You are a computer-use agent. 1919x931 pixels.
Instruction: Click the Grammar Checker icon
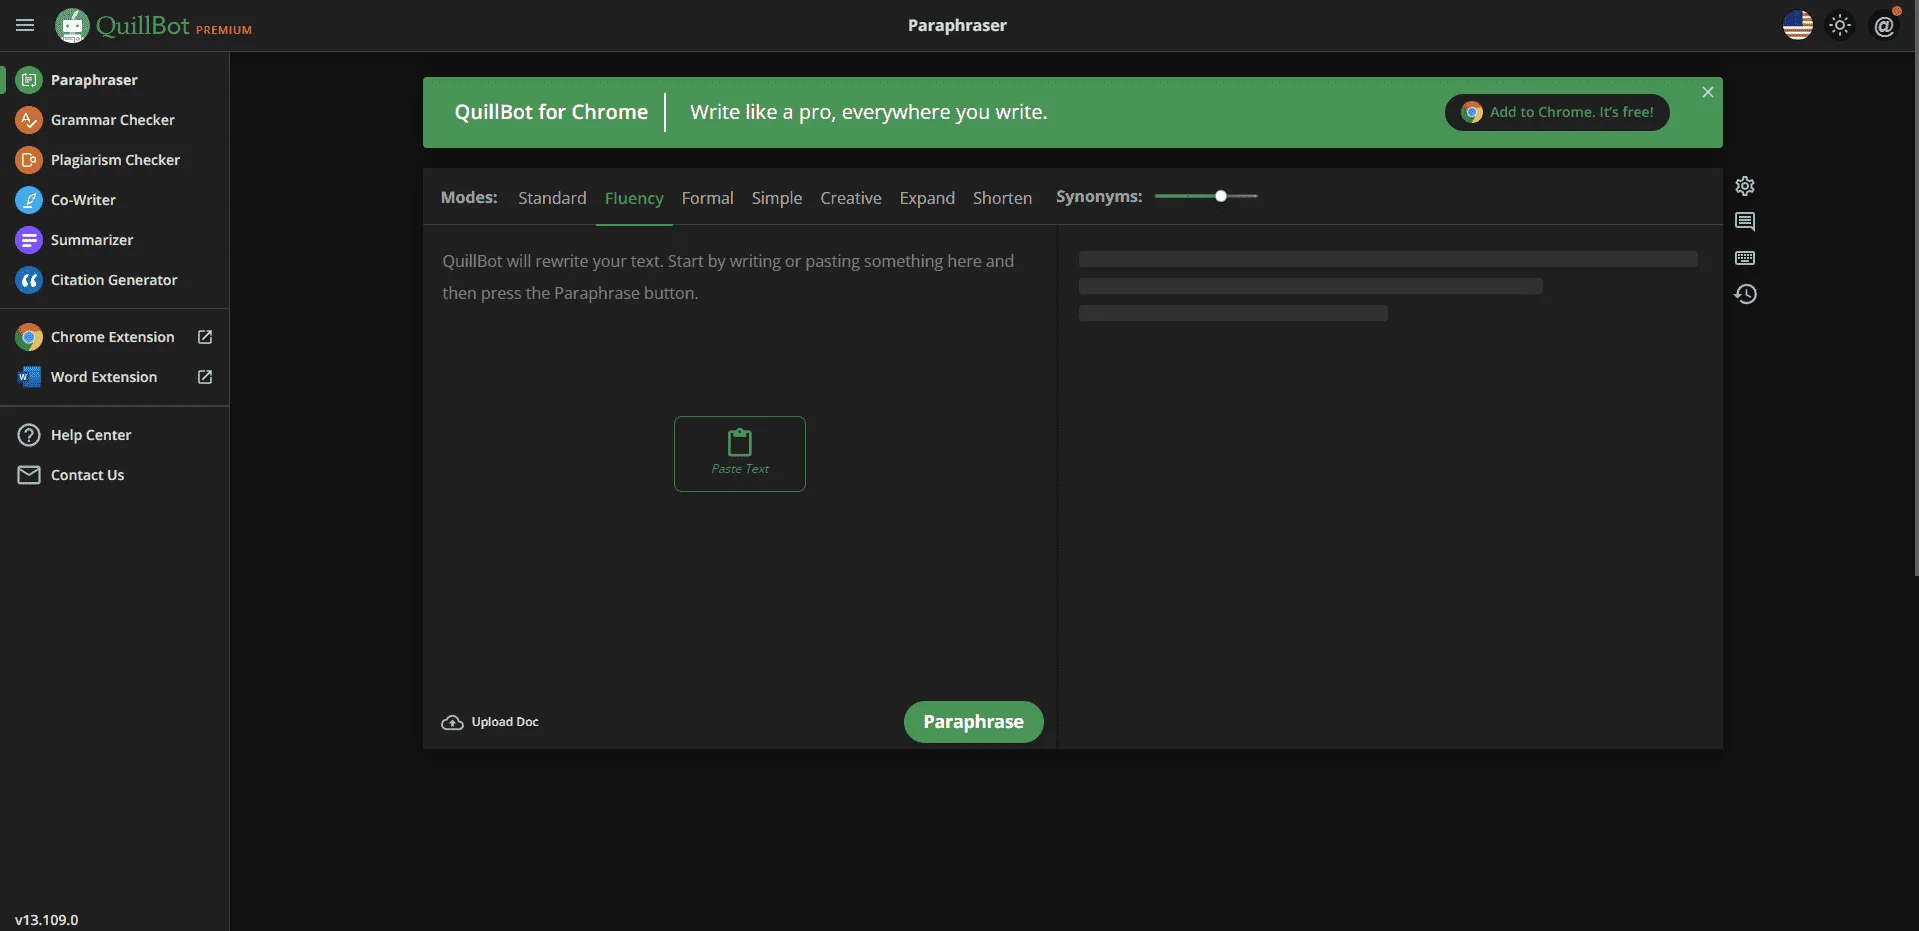(30, 120)
